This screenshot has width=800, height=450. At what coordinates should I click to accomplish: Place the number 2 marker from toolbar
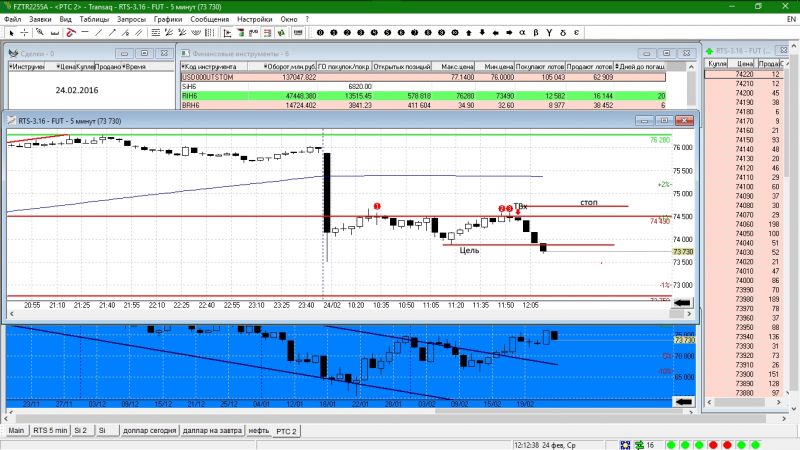pyautogui.click(x=347, y=33)
